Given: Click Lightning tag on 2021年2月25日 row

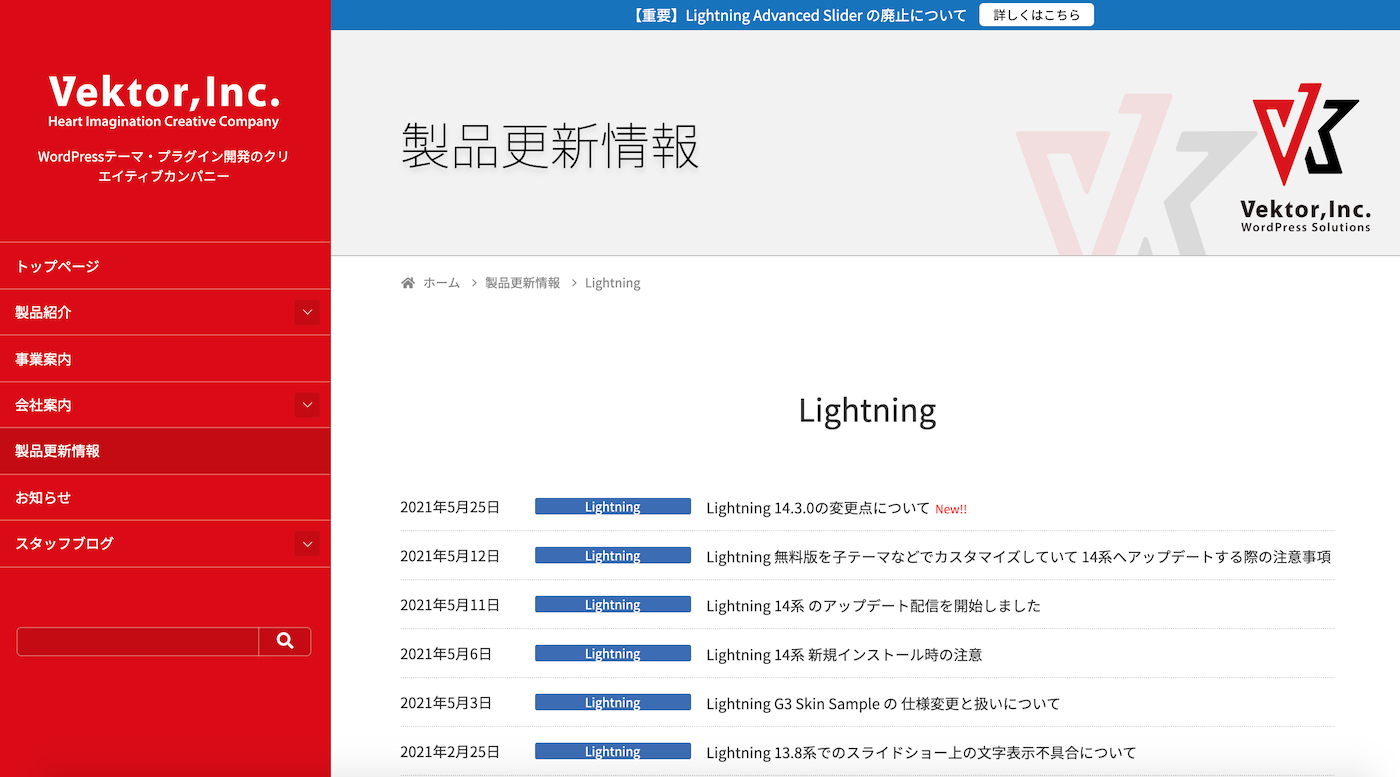Looking at the screenshot, I should click(x=613, y=751).
